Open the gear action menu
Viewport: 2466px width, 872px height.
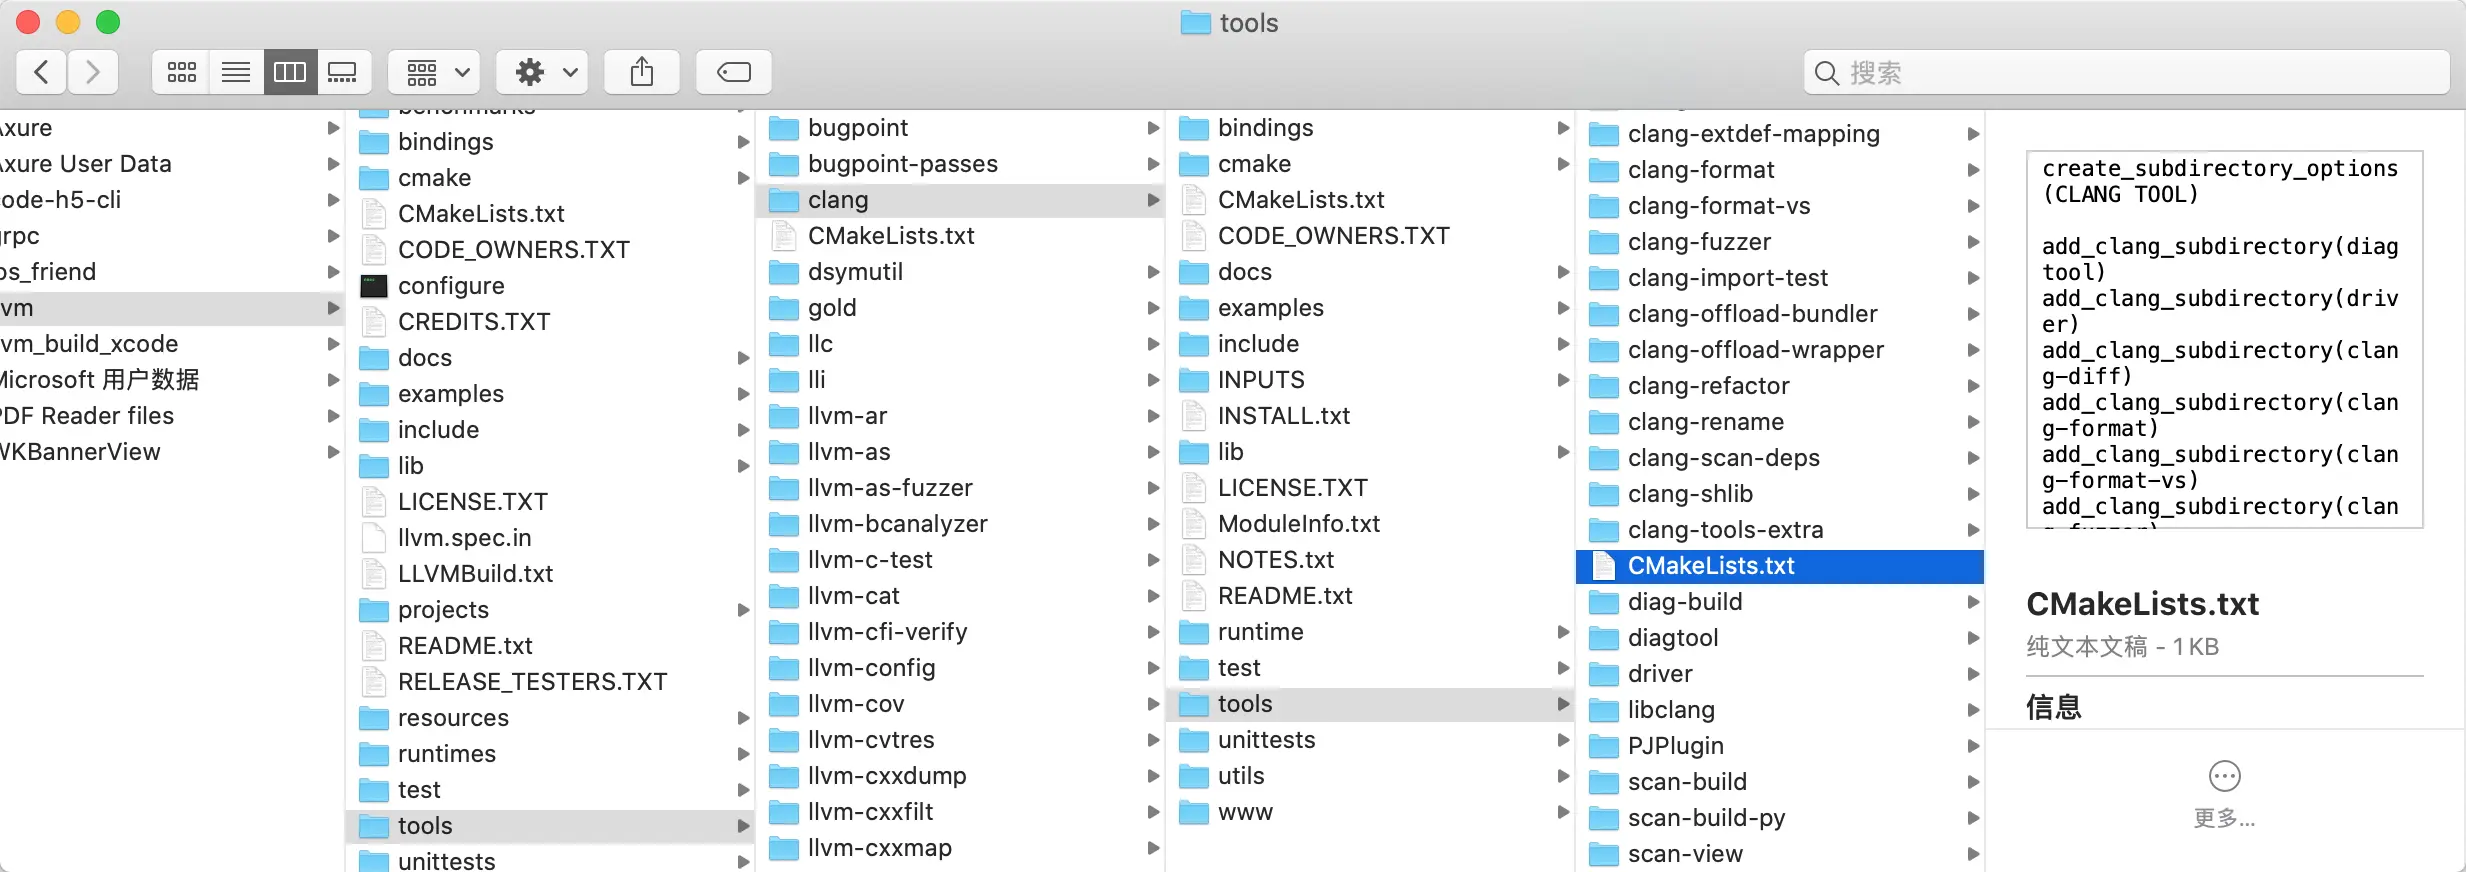click(544, 72)
